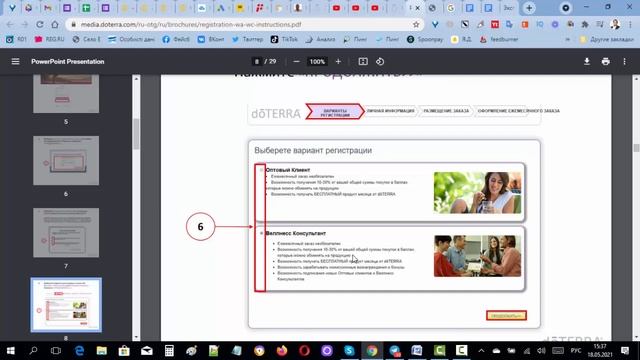The width and height of the screenshot is (640, 360).
Task: Zoom out using the minus icon
Action: pyautogui.click(x=297, y=62)
